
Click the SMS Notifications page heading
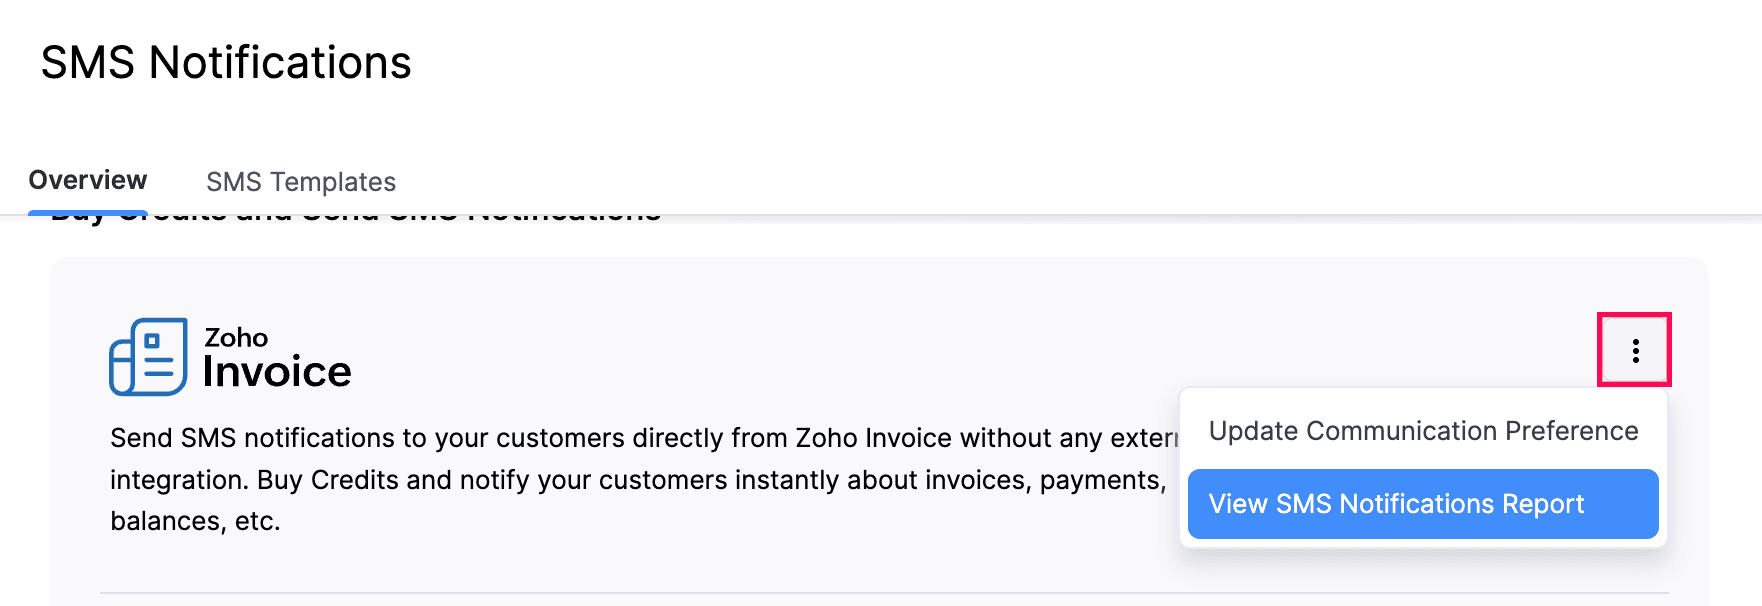click(x=226, y=63)
